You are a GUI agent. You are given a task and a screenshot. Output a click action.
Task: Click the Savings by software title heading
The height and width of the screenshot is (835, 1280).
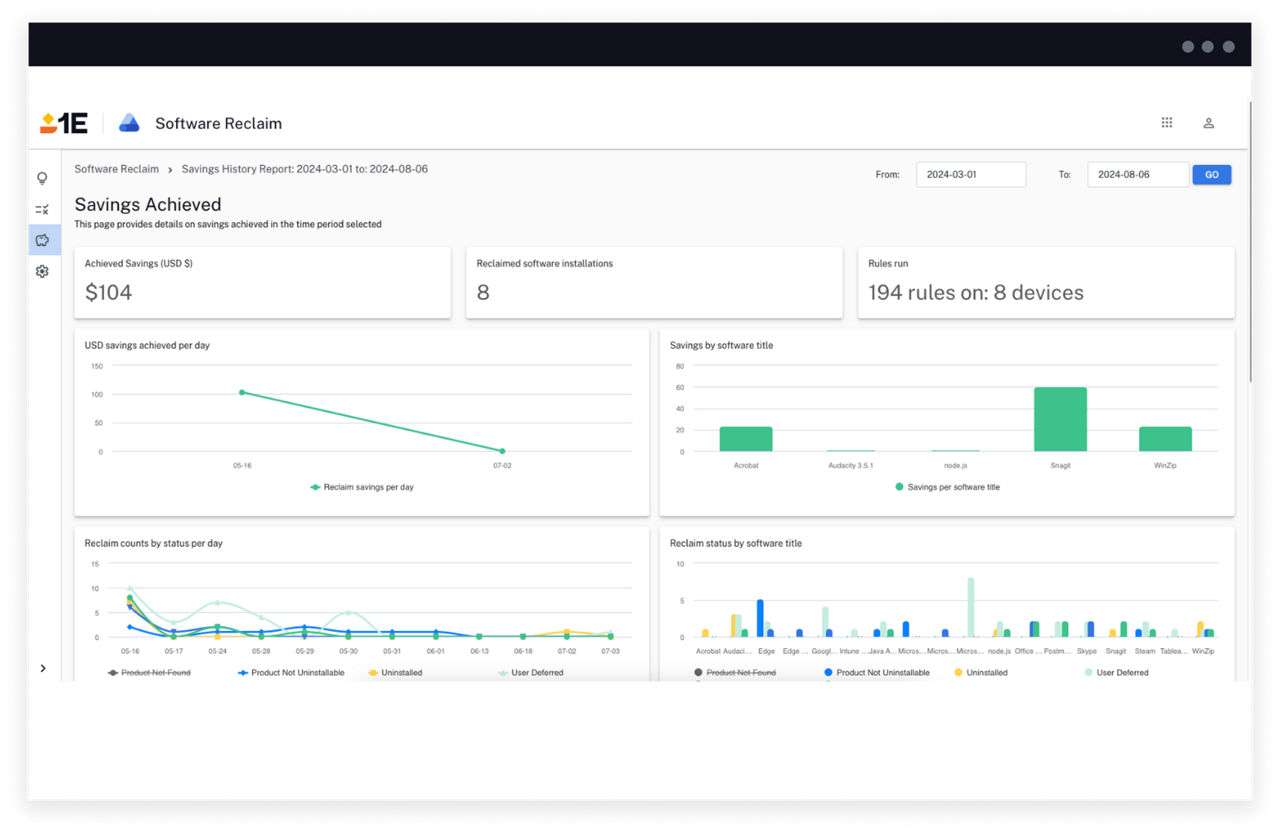click(x=721, y=345)
